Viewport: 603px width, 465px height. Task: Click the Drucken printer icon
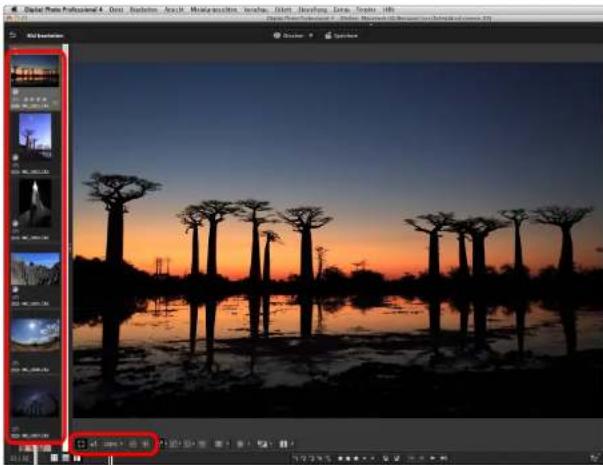pyautogui.click(x=277, y=35)
